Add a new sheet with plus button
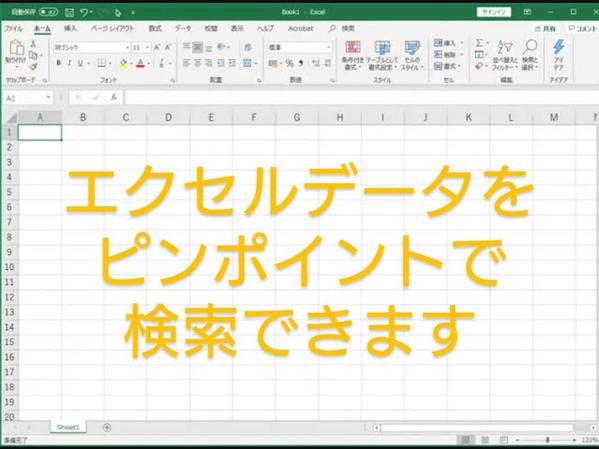This screenshot has height=449, width=599. coord(107,427)
